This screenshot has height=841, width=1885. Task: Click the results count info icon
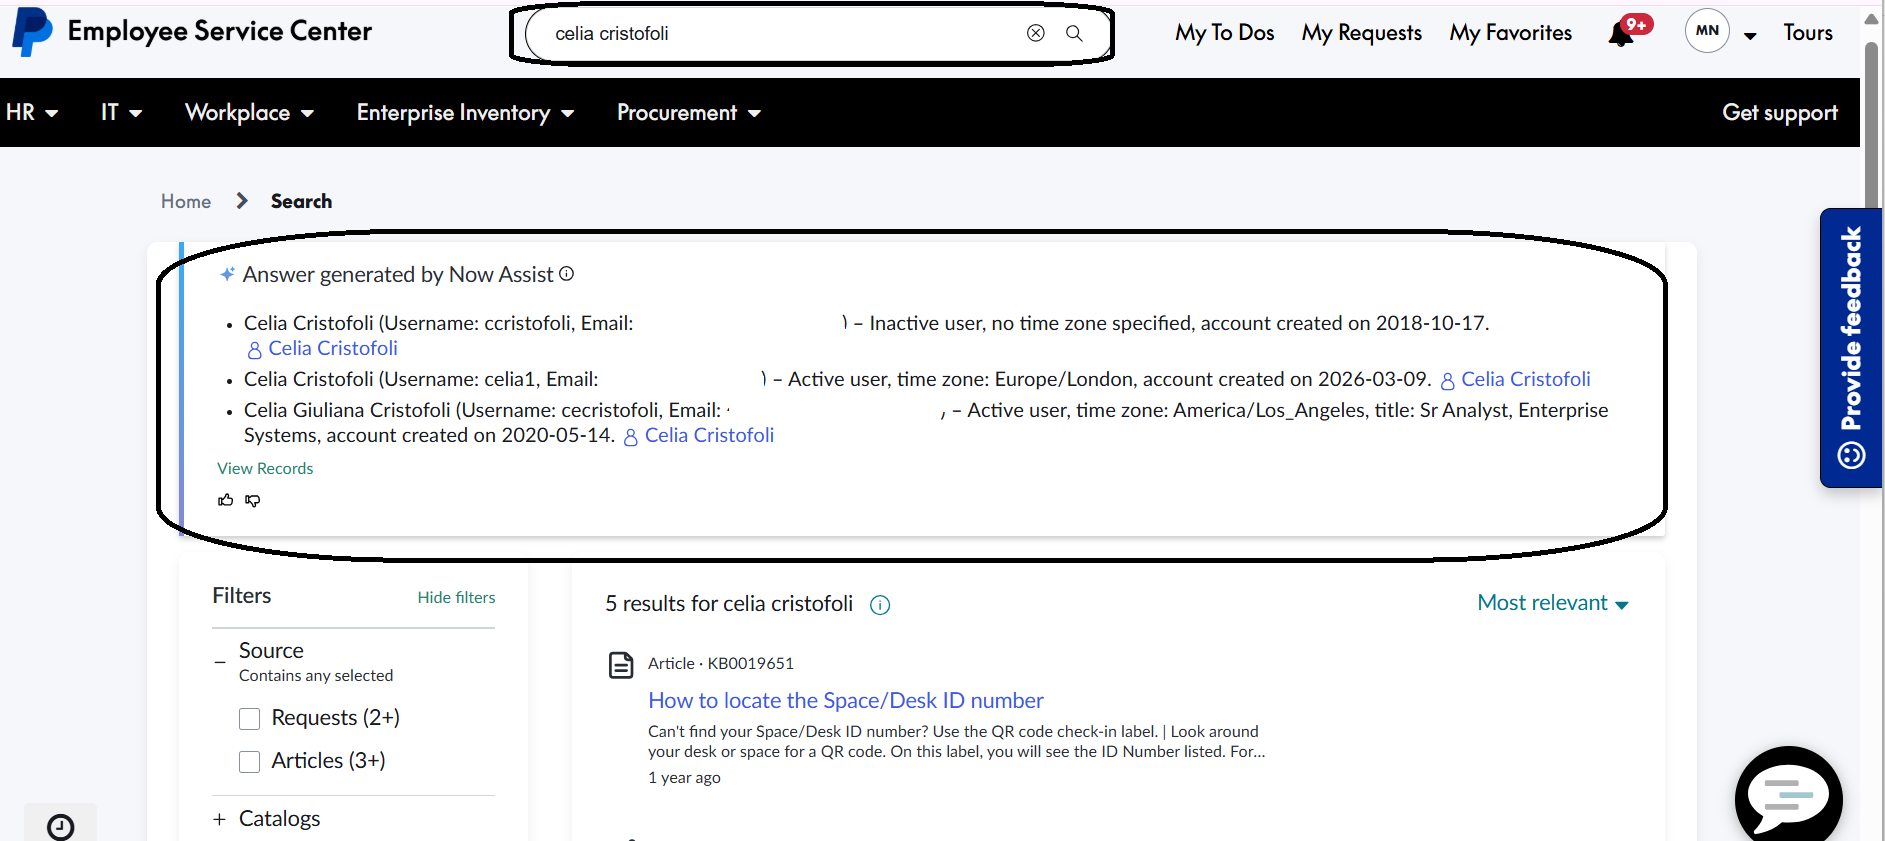[880, 605]
